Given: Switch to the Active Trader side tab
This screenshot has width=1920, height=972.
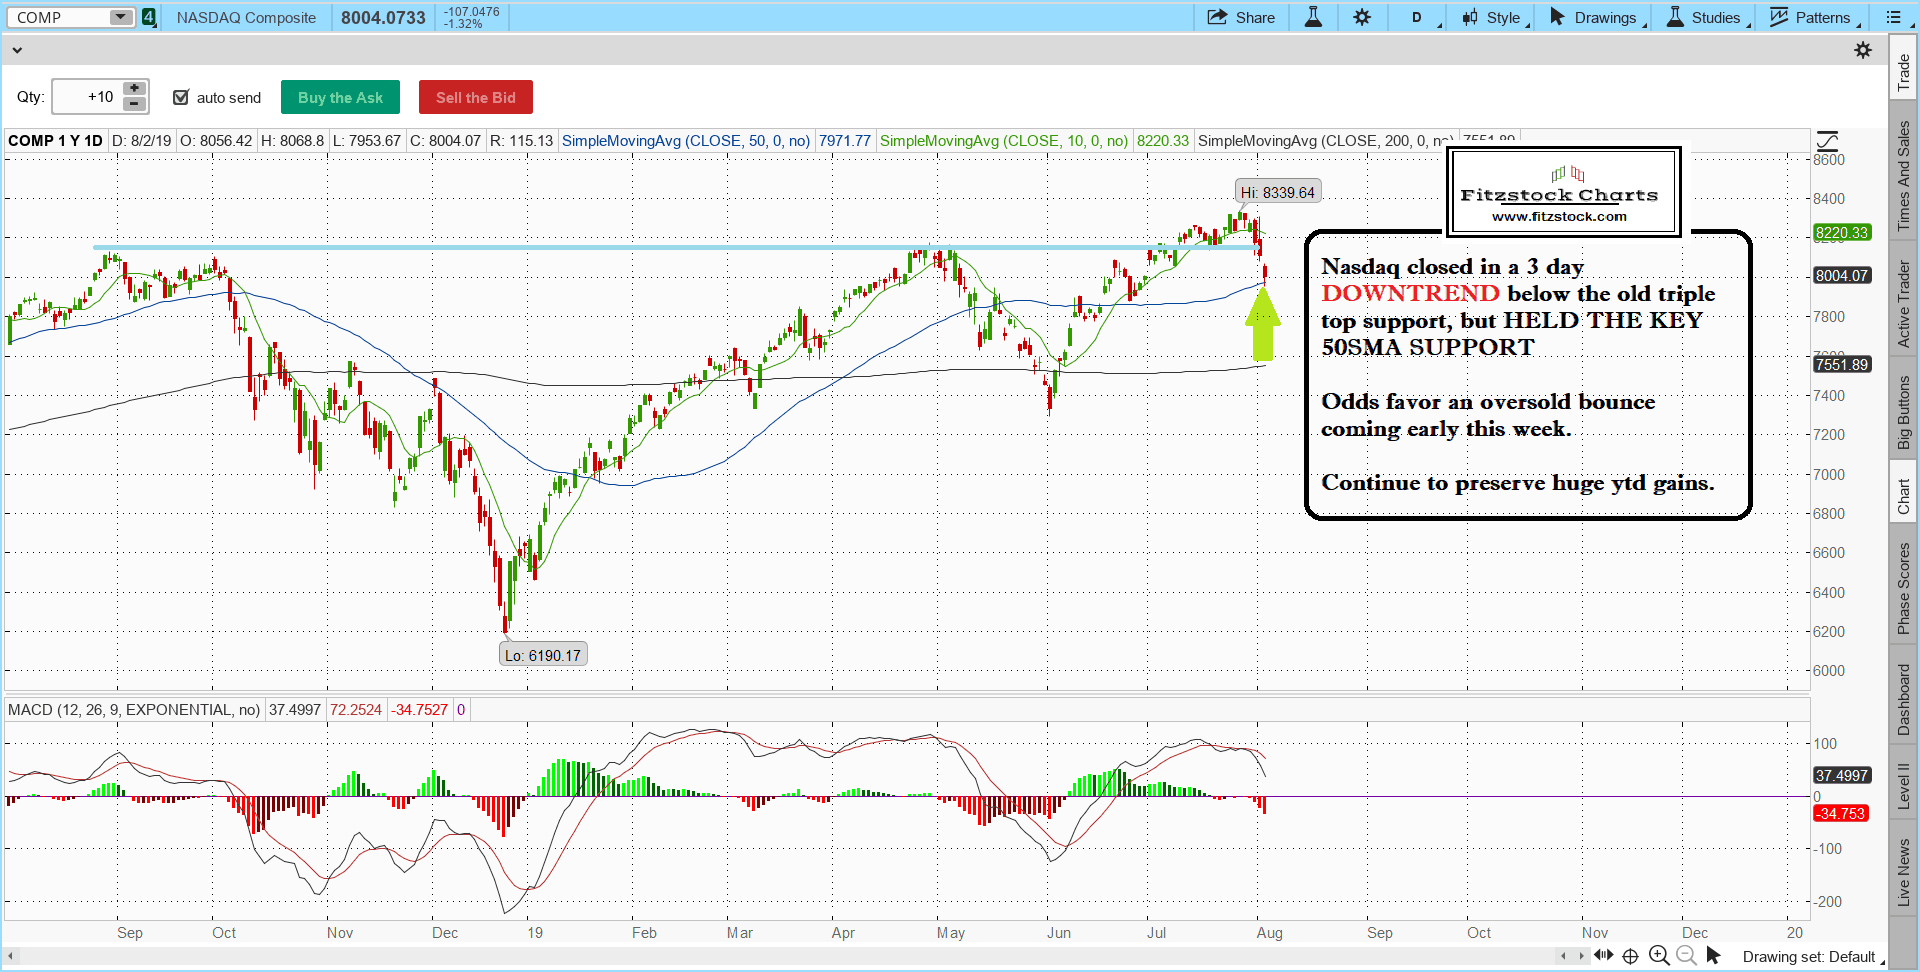Looking at the screenshot, I should point(1903,304).
